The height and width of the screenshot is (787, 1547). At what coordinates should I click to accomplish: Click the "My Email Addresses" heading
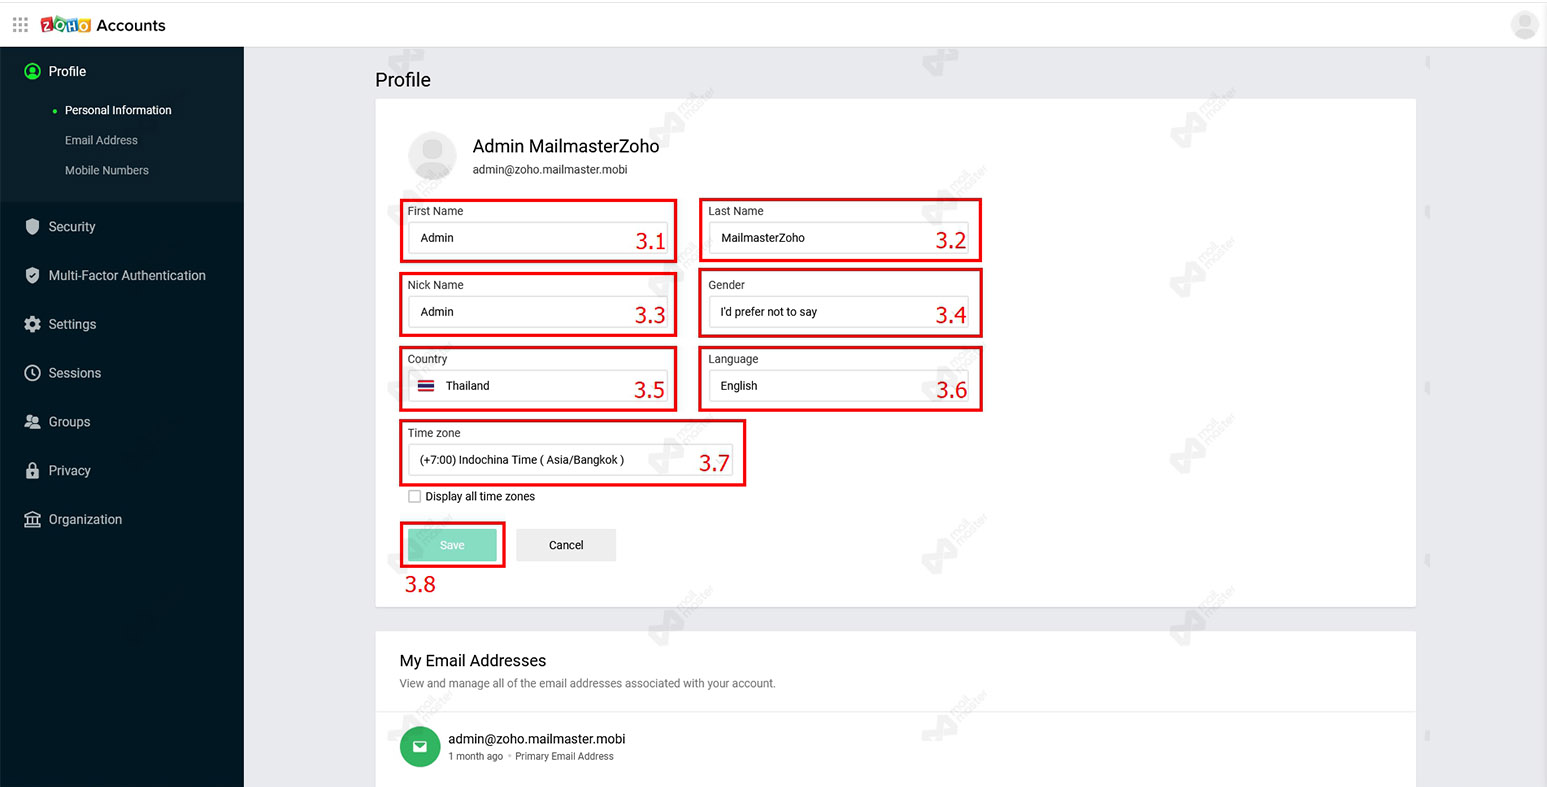473,661
